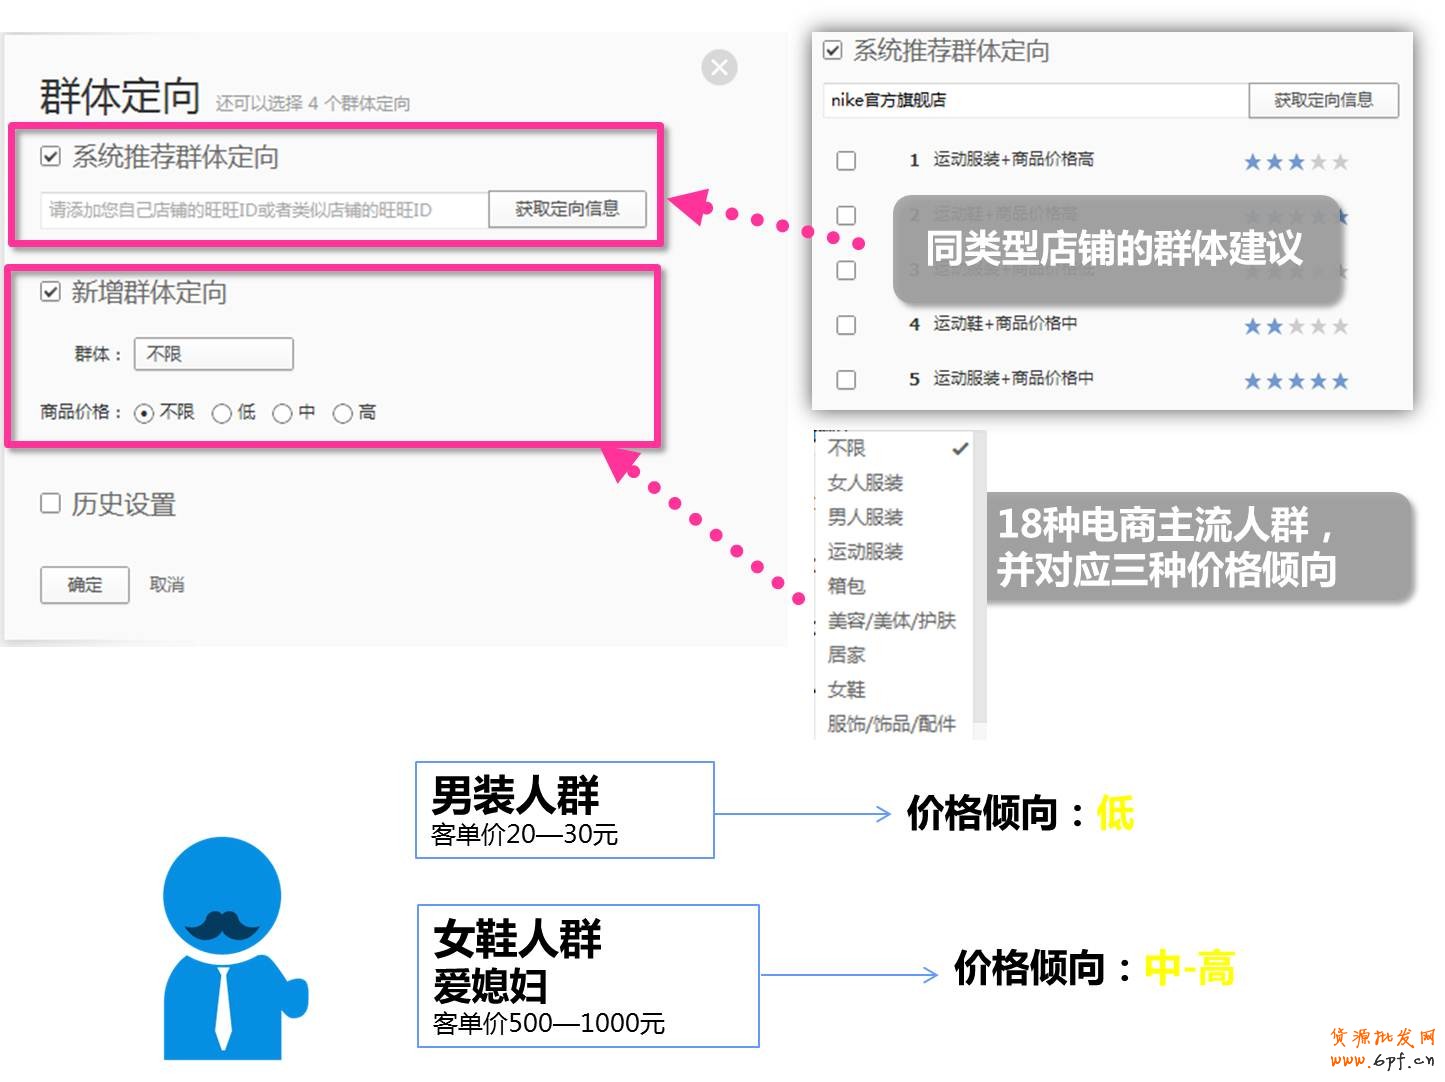
Task: Click star rating for 运动服装+商品价格高
Action: [1295, 162]
